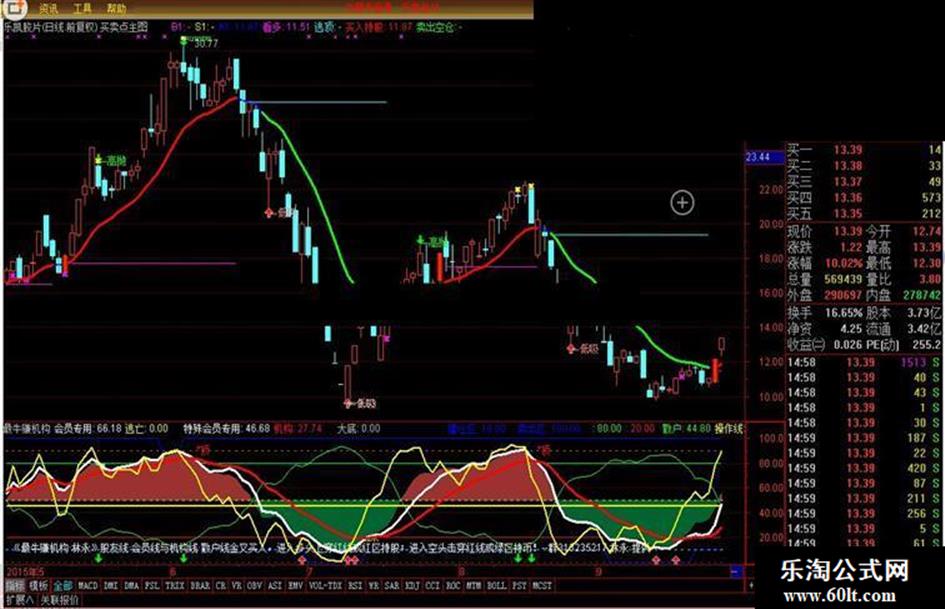The image size is (945, 609).
Task: Switch indicator to MACD
Action: 88,585
